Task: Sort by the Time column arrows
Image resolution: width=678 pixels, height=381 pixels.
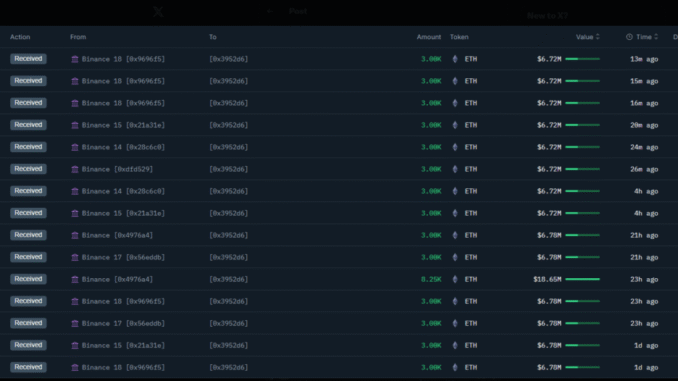Action: 656,37
